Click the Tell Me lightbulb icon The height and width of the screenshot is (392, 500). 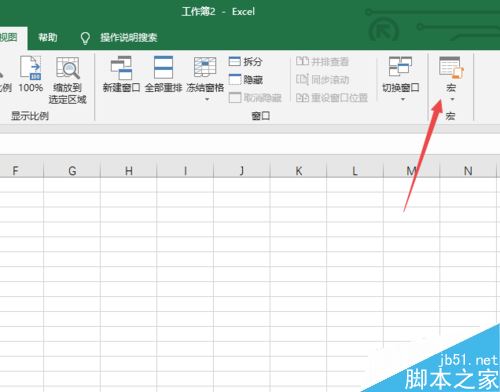point(86,38)
